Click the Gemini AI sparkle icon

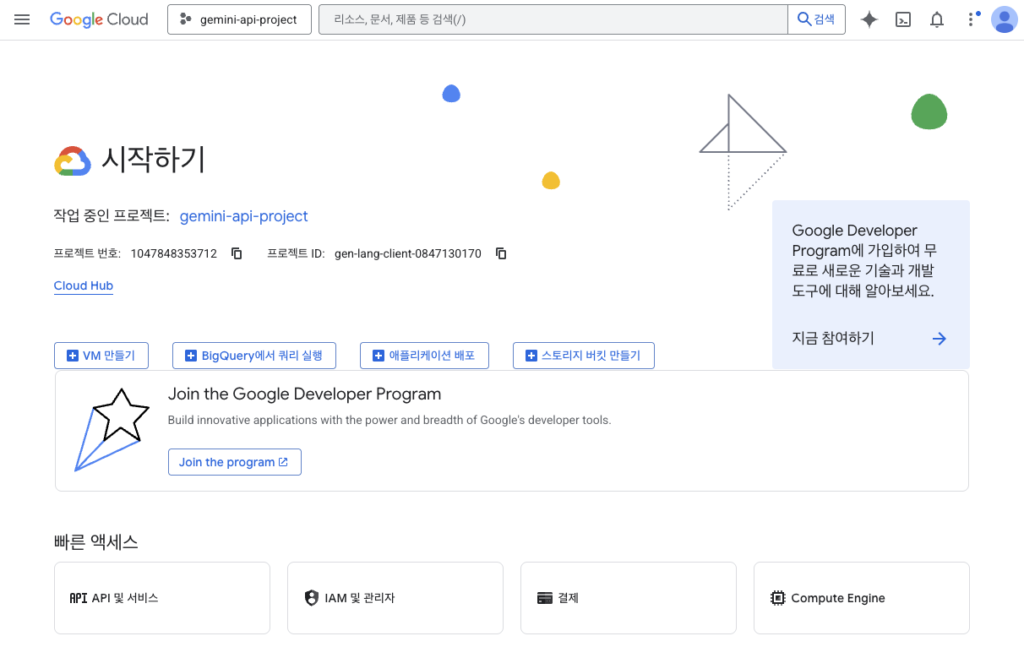869,20
